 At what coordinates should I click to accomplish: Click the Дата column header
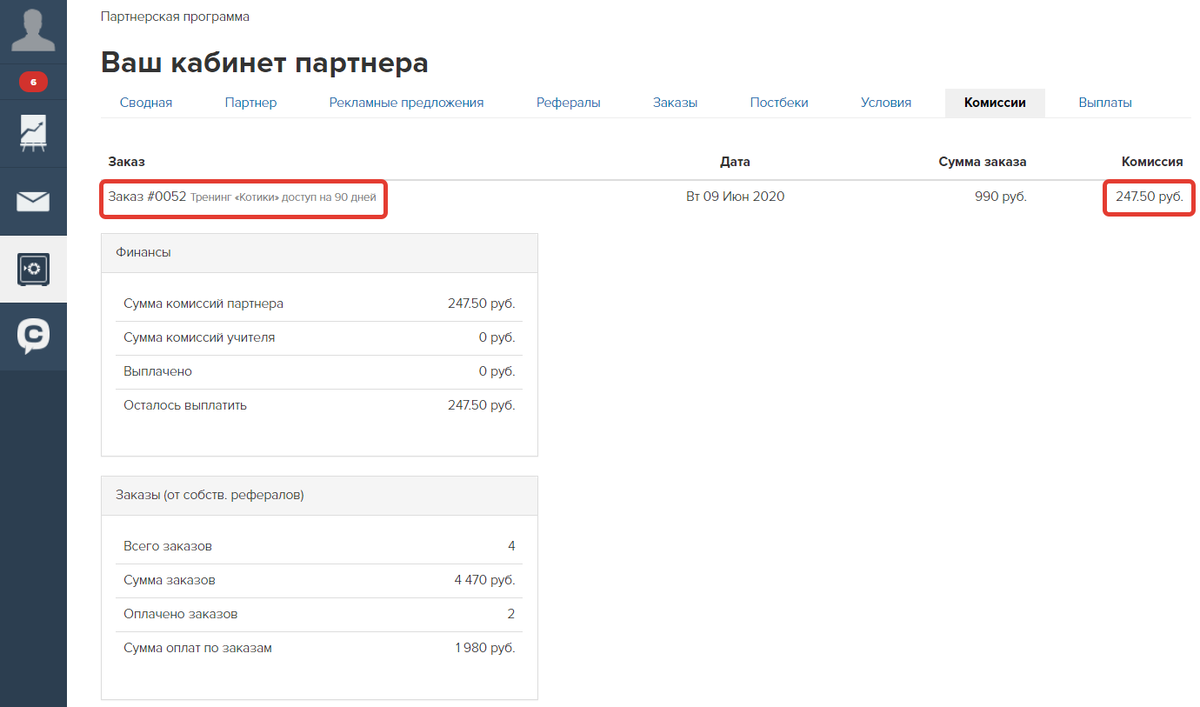point(735,161)
